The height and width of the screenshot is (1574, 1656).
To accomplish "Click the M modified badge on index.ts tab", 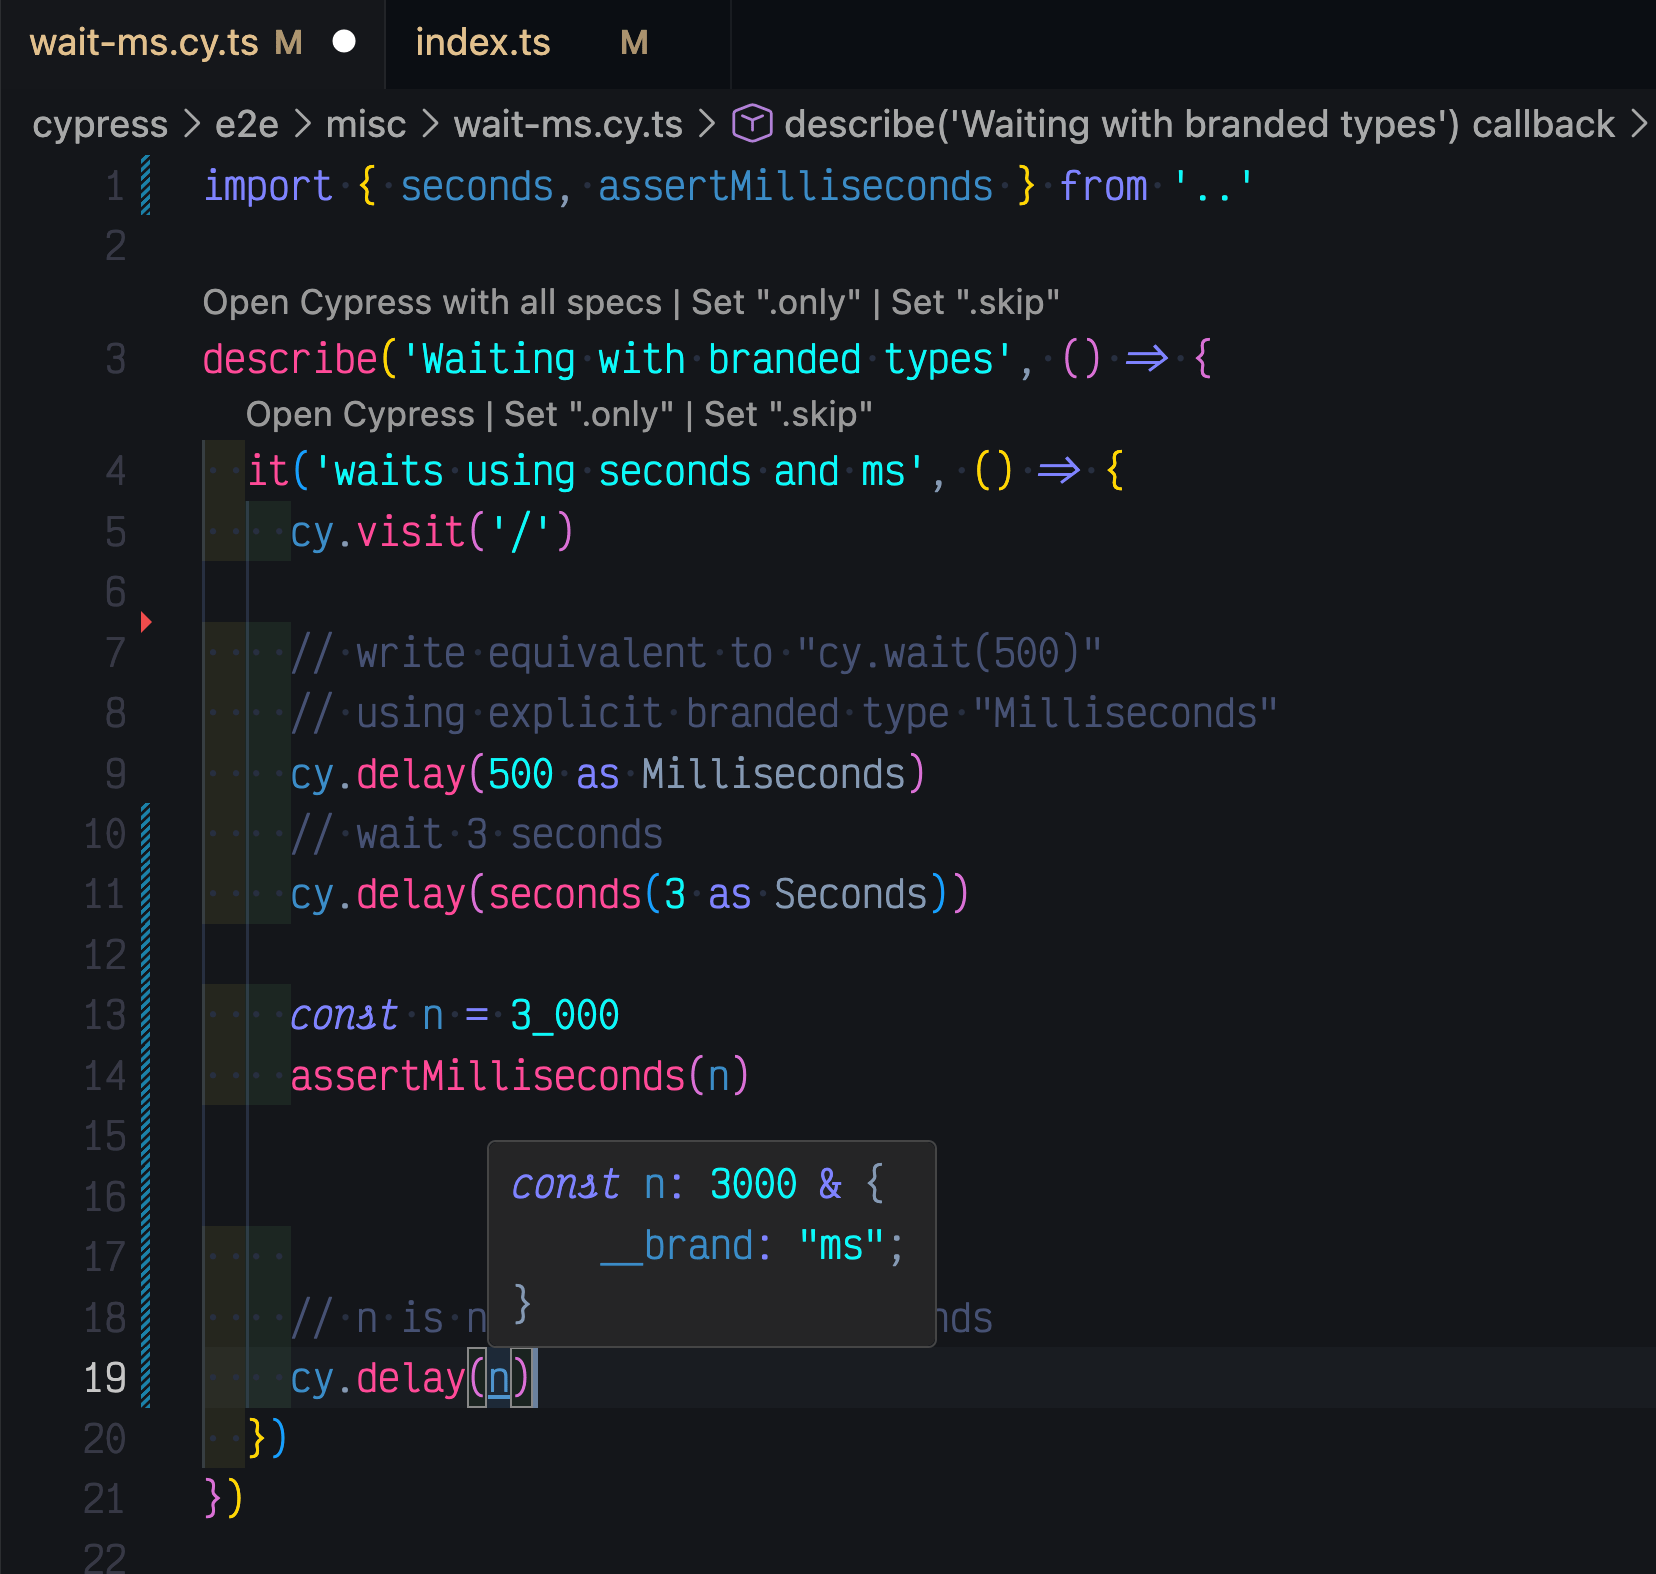I will (x=633, y=44).
